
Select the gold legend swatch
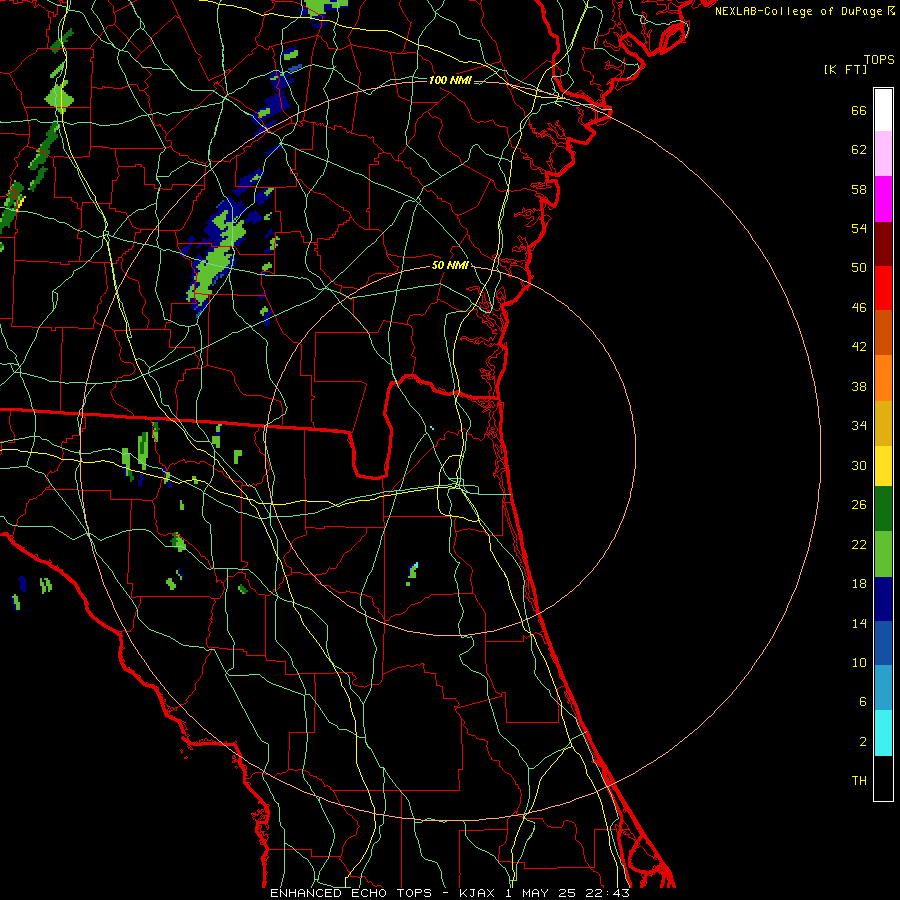coord(883,423)
